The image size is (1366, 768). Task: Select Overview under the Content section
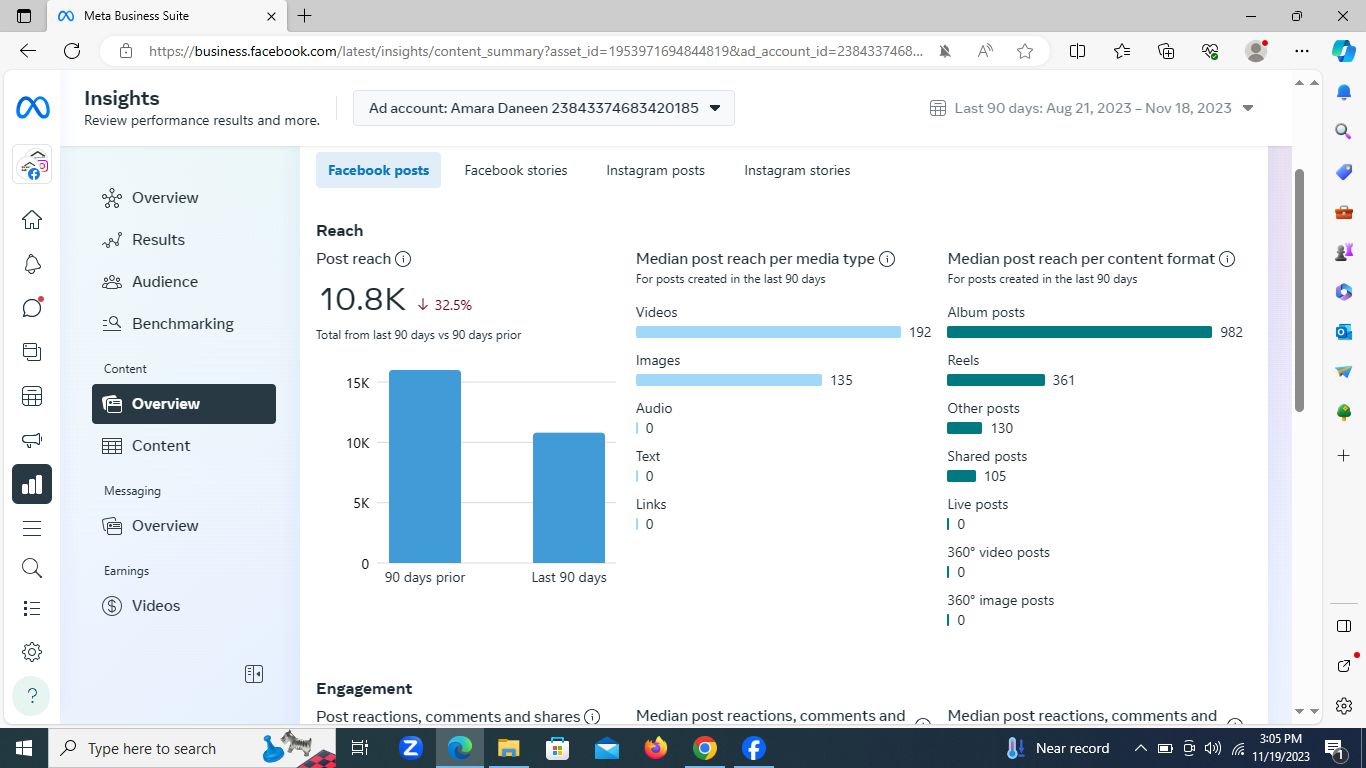(x=184, y=404)
